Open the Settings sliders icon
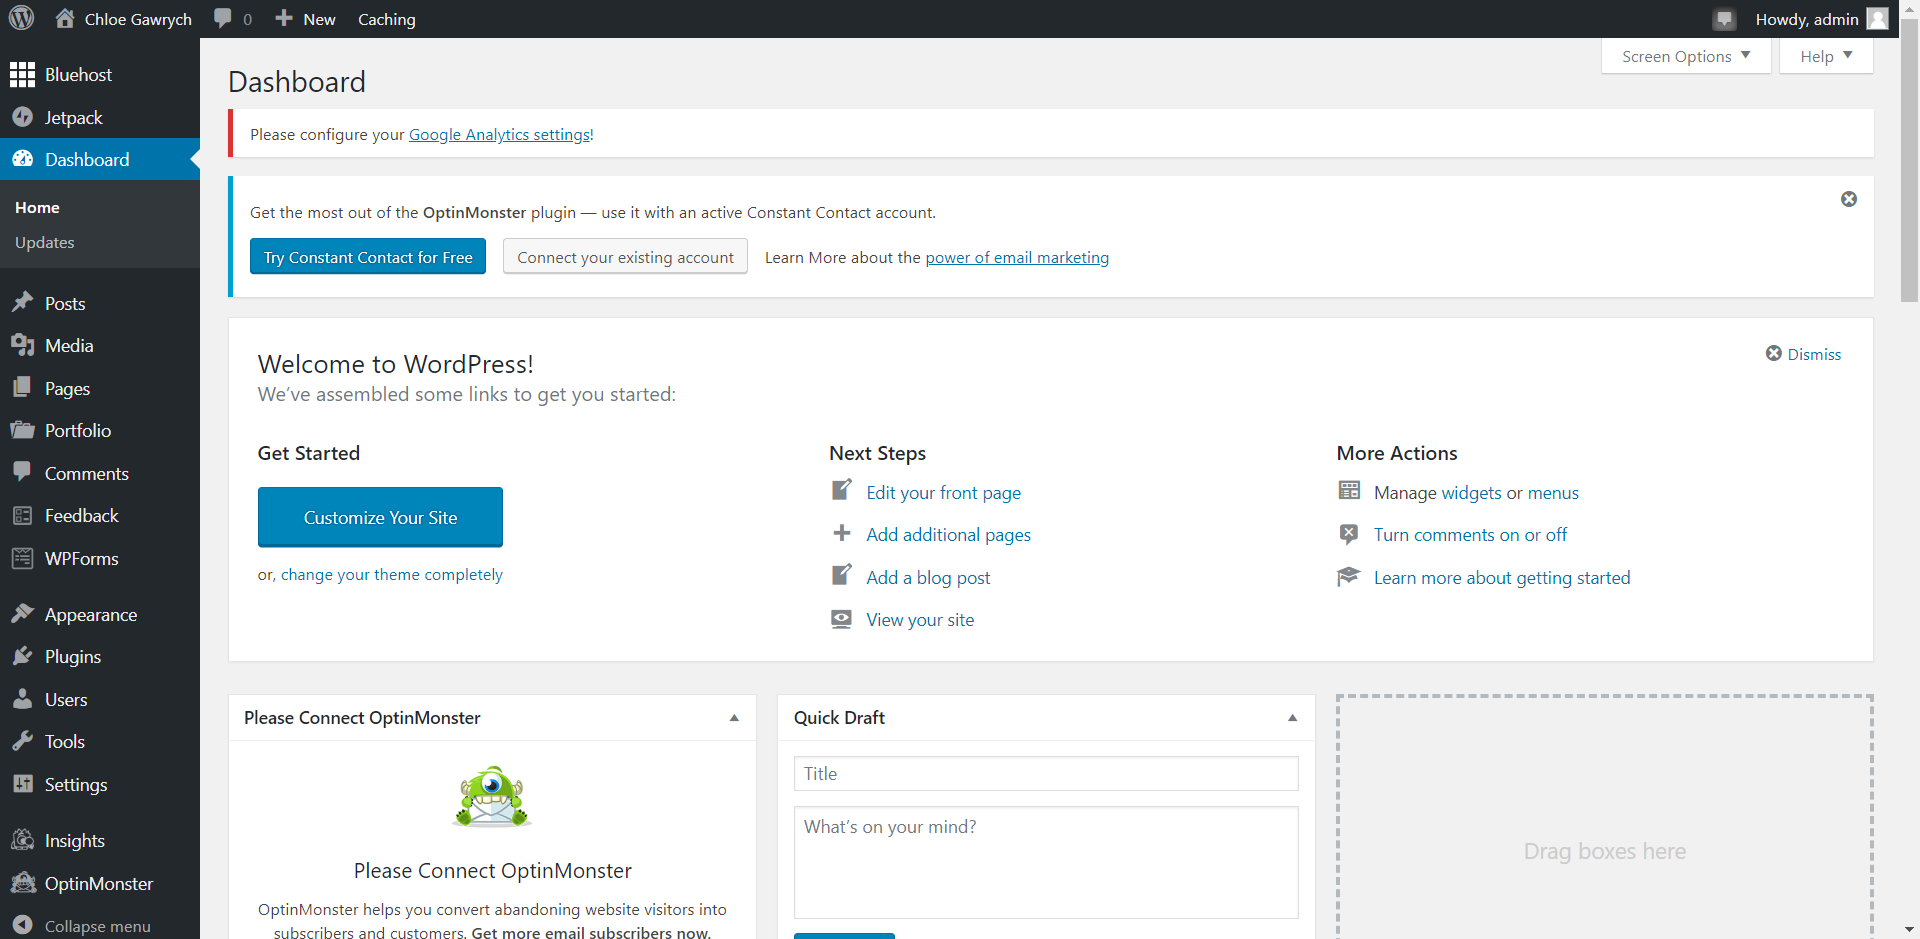This screenshot has width=1920, height=939. [22, 784]
